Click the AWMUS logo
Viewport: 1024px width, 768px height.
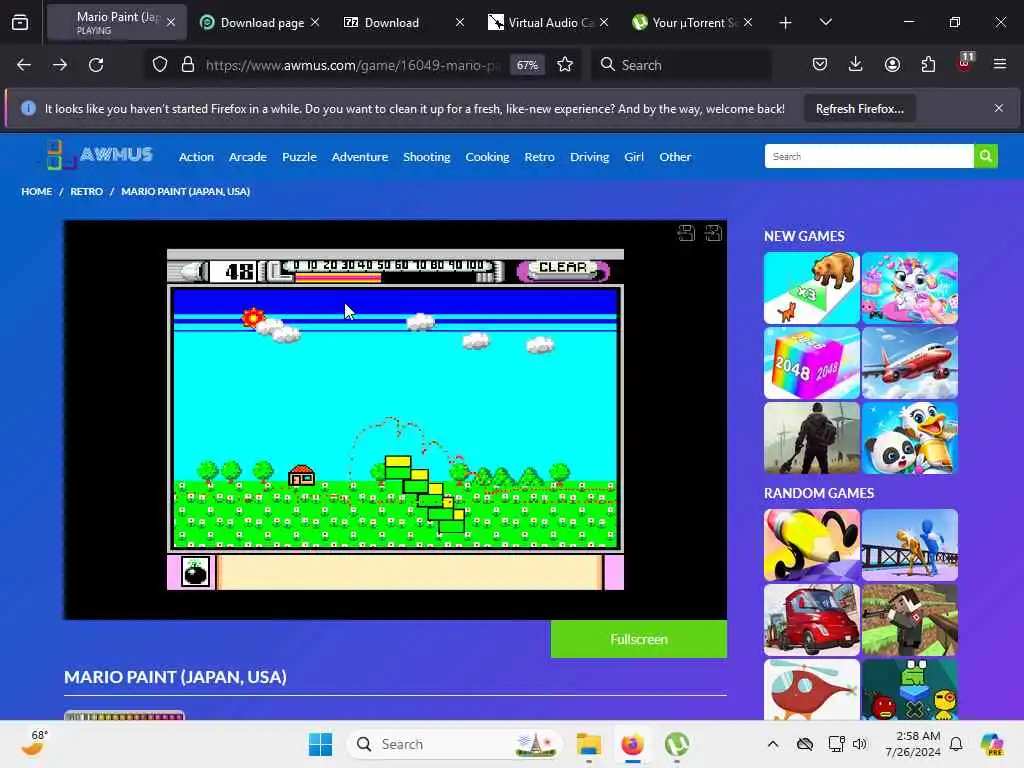pyautogui.click(x=99, y=155)
